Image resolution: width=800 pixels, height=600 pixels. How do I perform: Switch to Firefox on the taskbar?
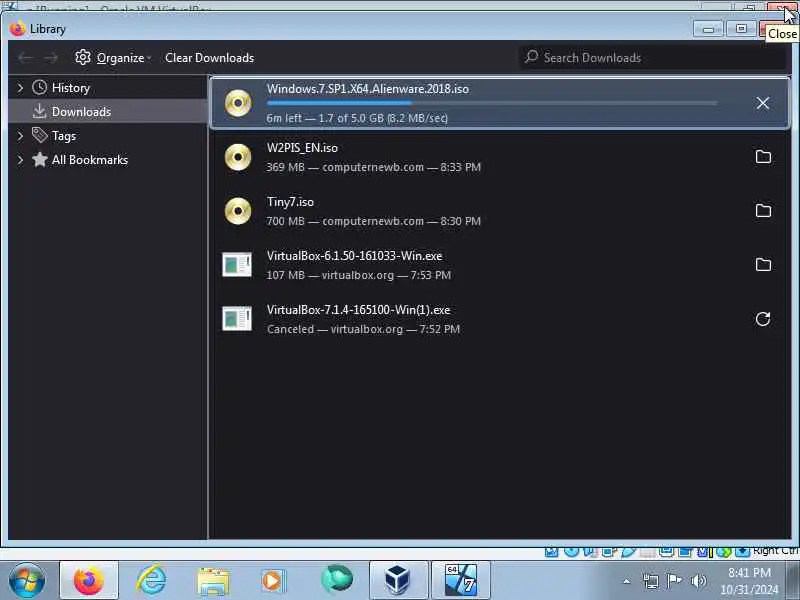(89, 580)
